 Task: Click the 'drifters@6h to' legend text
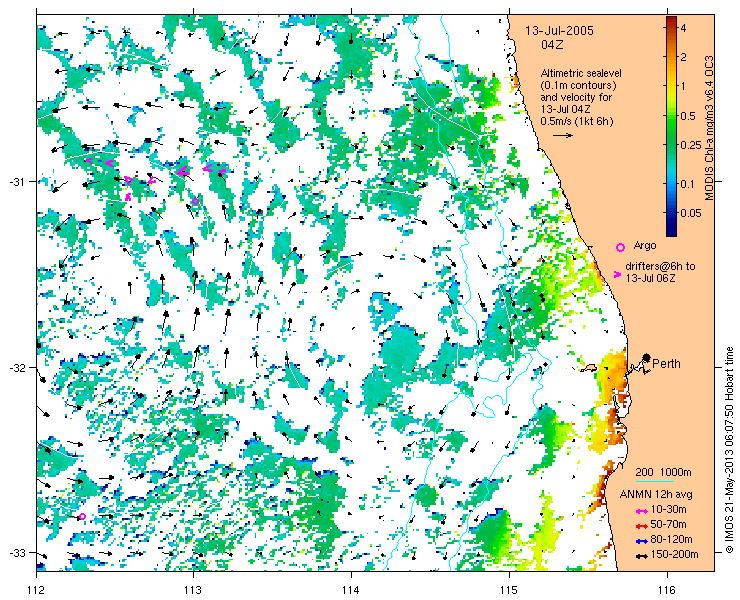tap(660, 267)
